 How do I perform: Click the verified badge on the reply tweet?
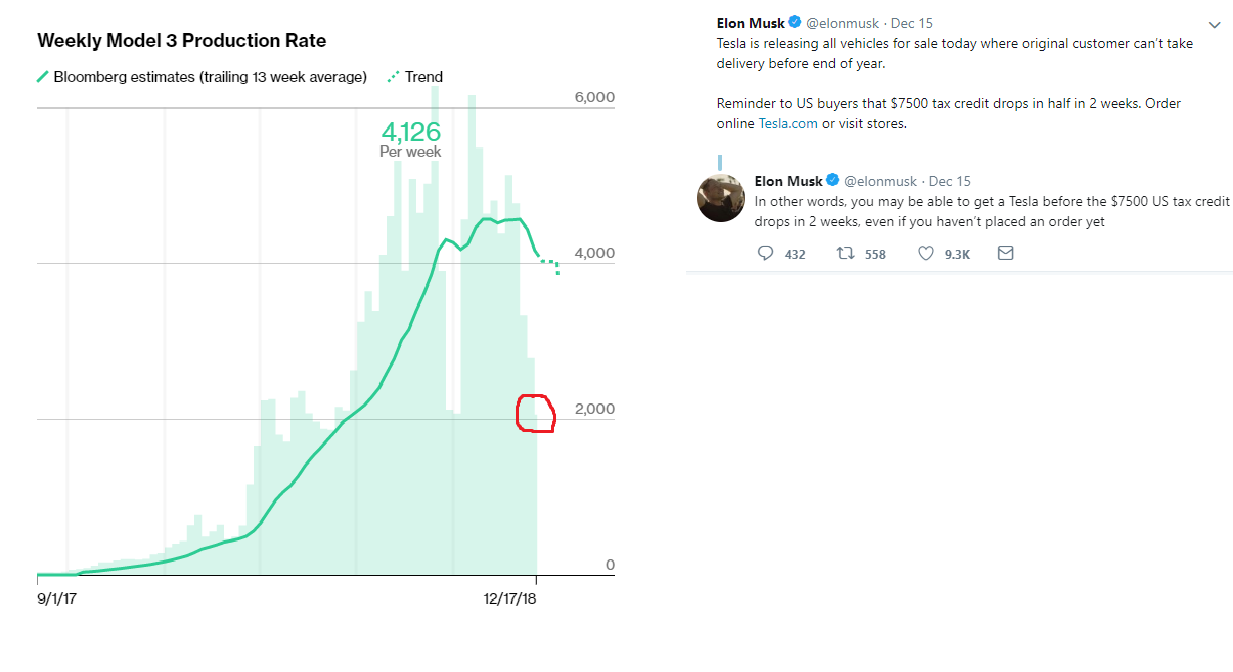tap(833, 181)
